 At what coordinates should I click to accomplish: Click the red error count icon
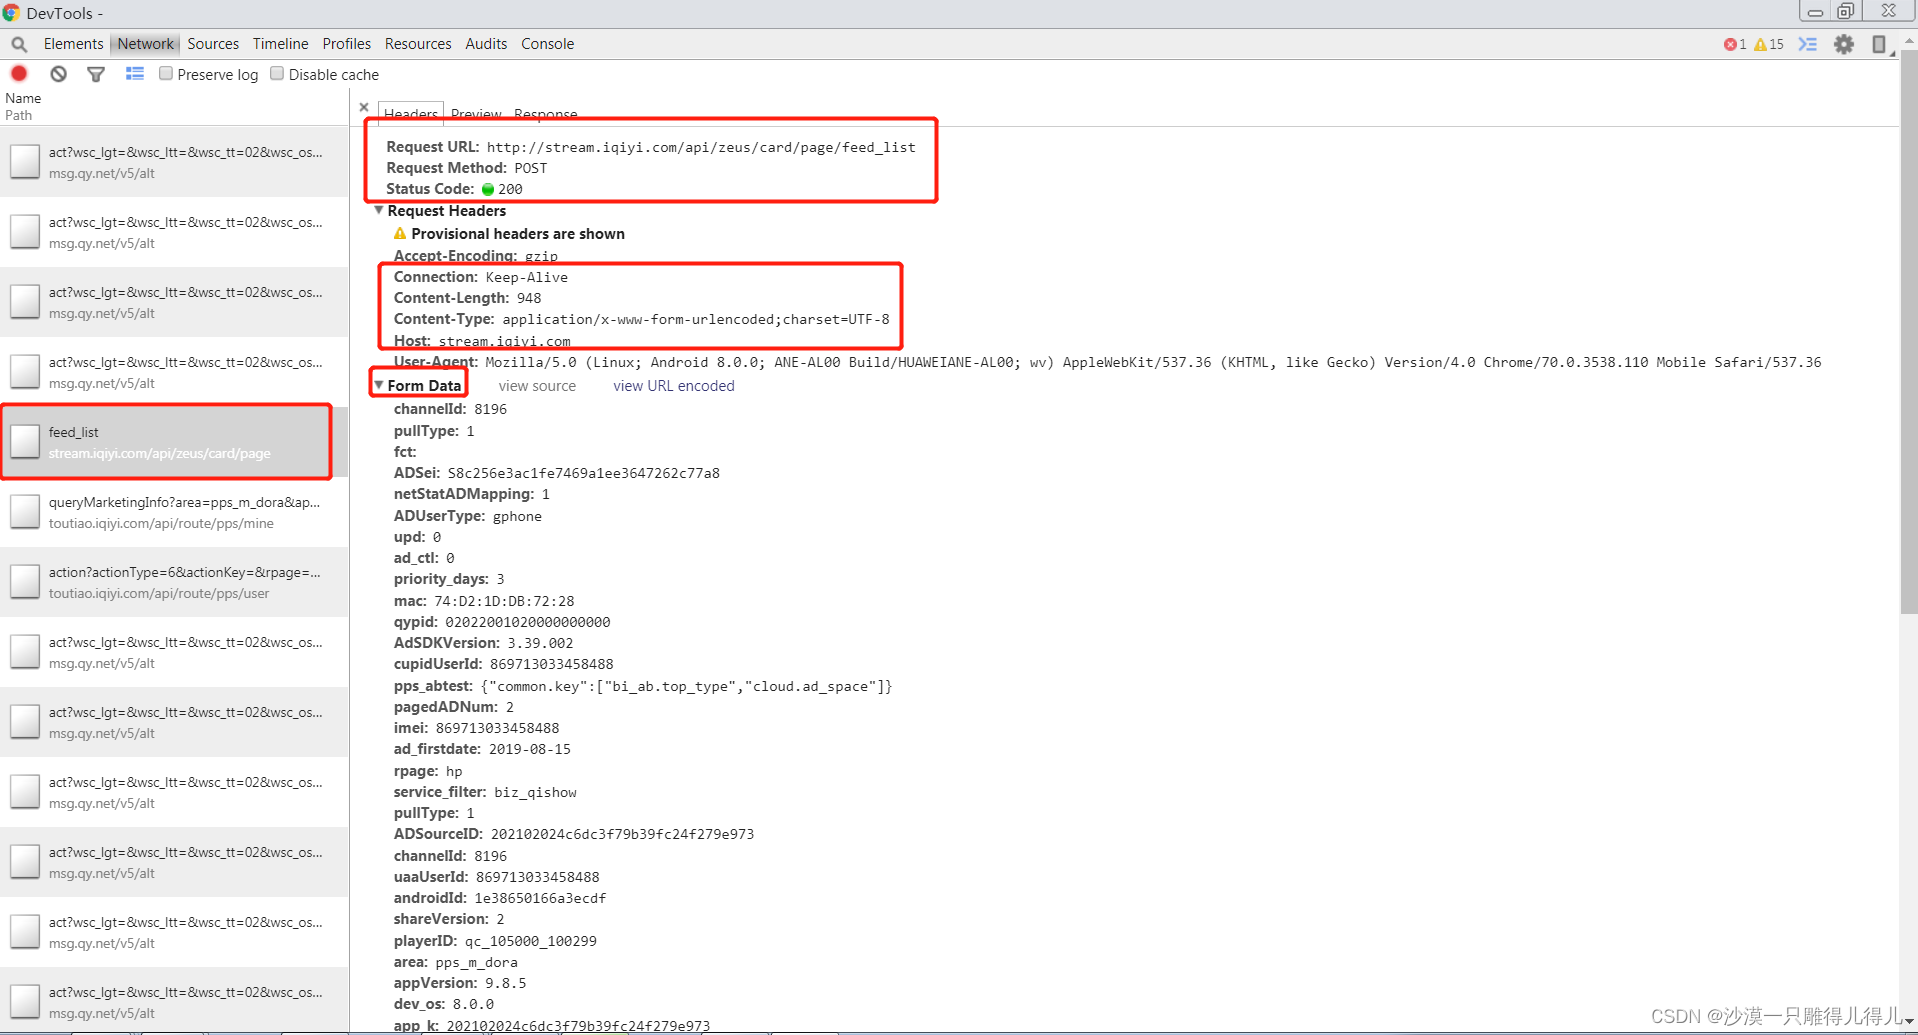pyautogui.click(x=1730, y=44)
